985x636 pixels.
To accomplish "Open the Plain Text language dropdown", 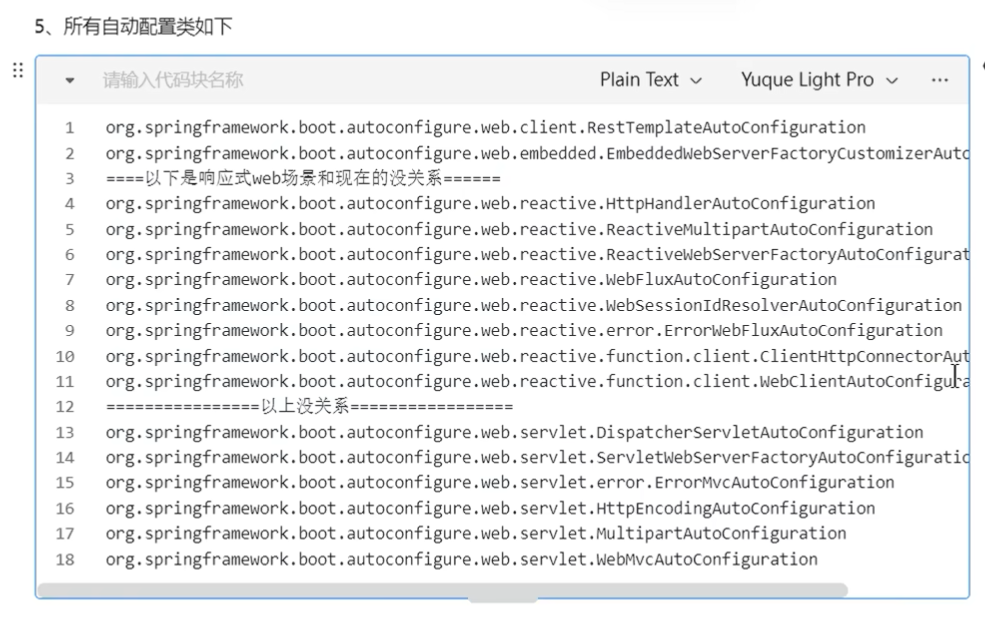I will 651,80.
